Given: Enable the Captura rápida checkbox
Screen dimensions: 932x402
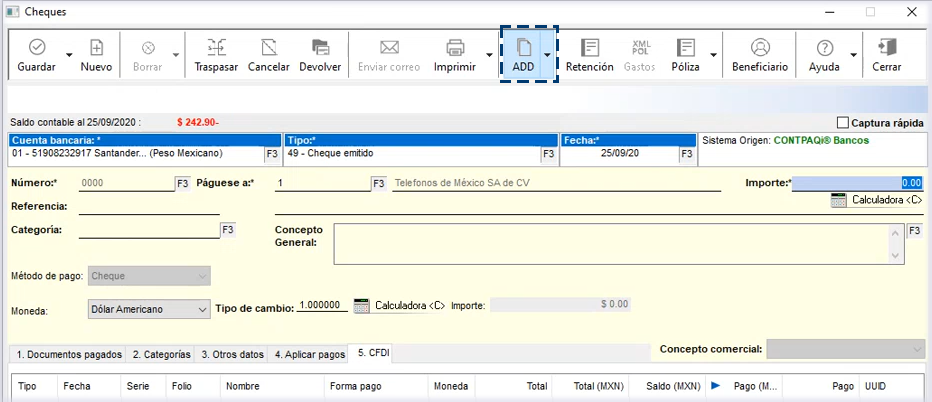Looking at the screenshot, I should [842, 123].
